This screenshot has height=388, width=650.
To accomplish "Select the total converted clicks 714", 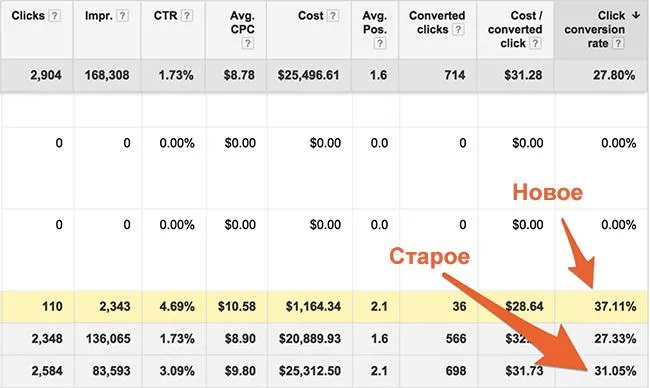I will click(455, 75).
